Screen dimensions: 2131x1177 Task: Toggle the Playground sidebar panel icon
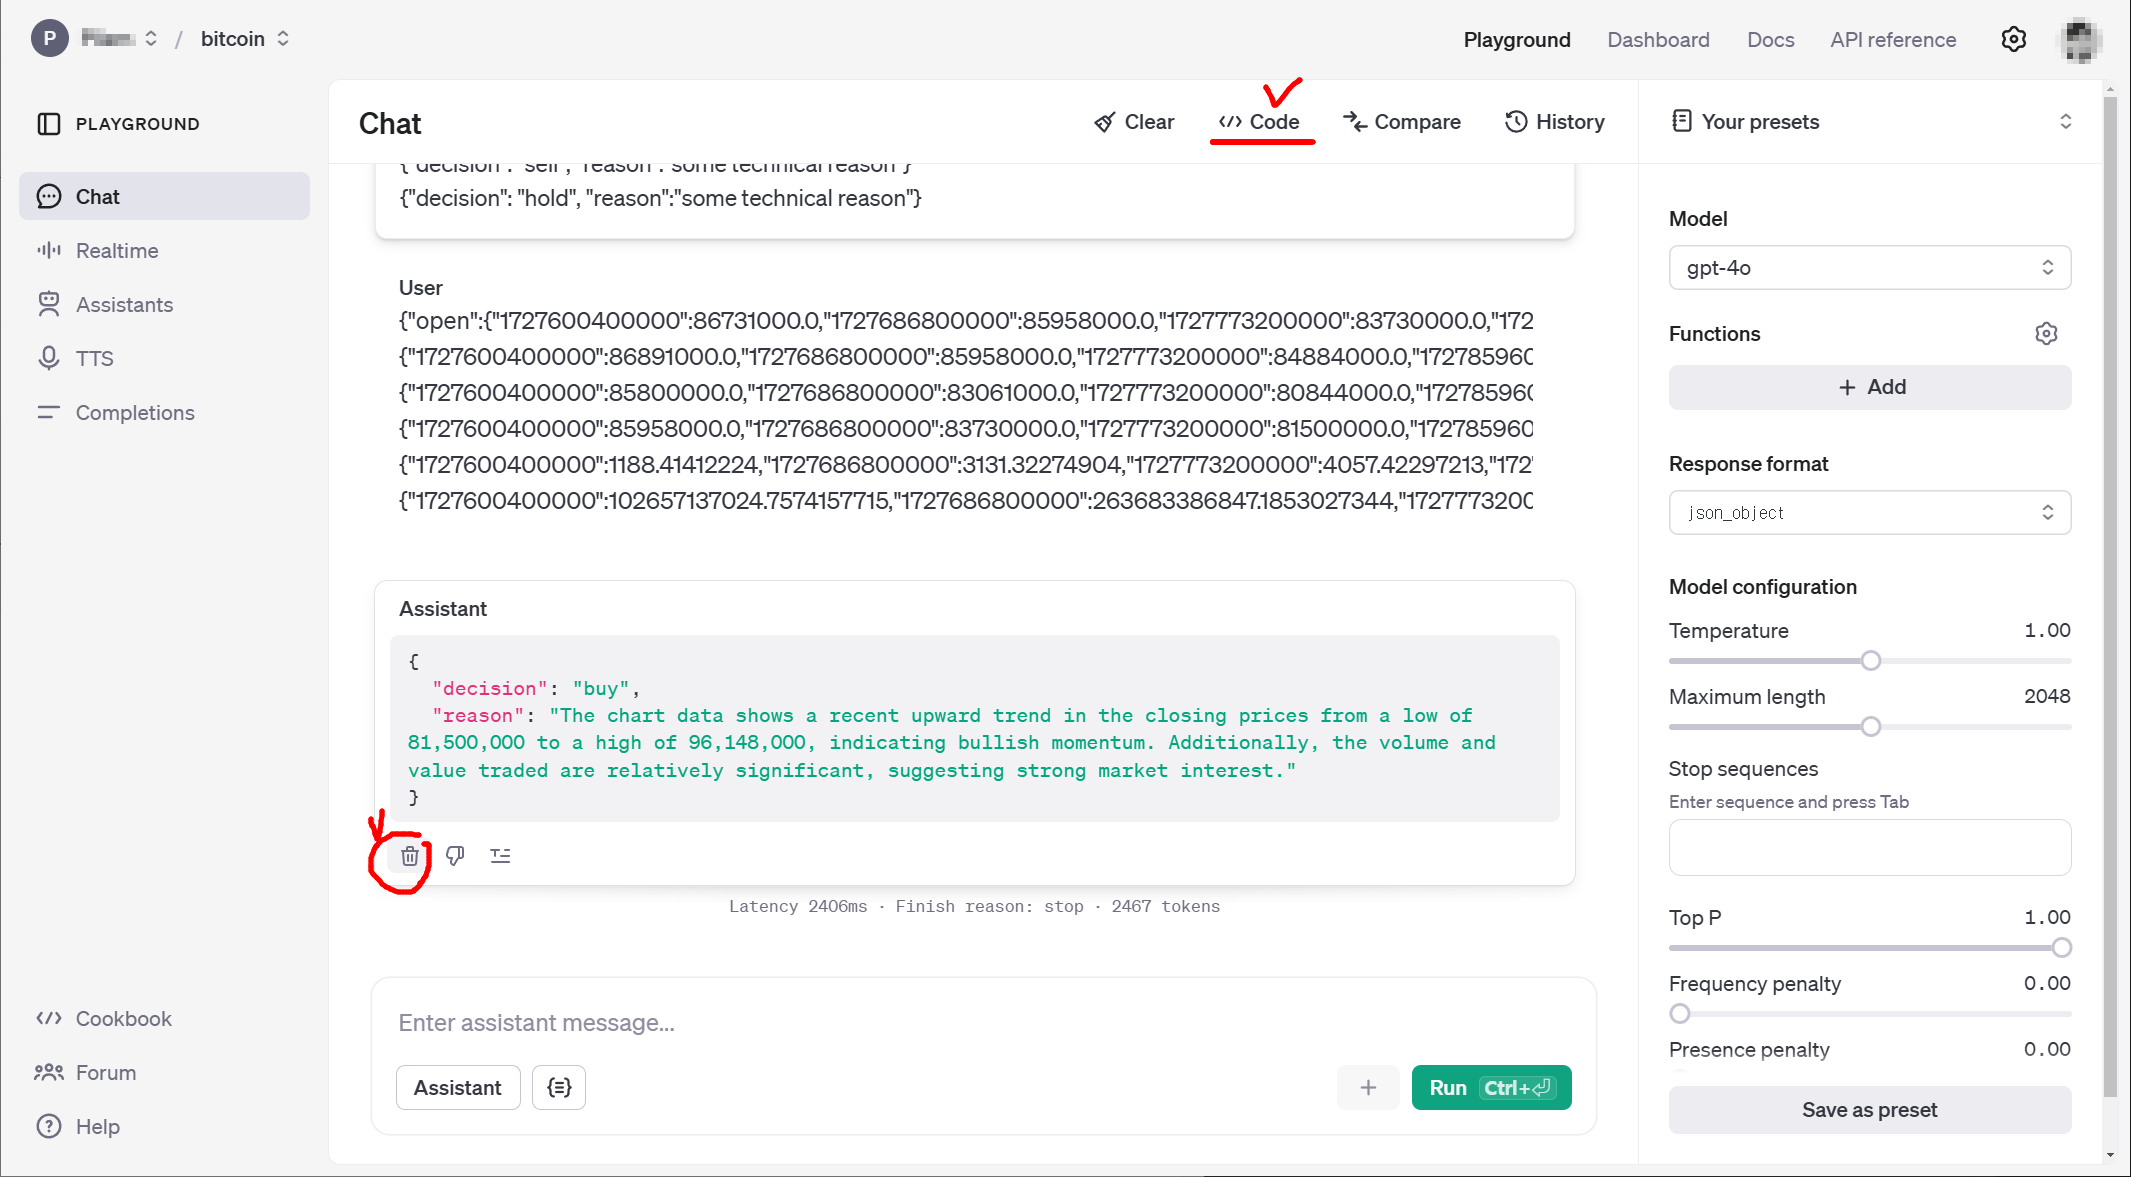[x=49, y=124]
